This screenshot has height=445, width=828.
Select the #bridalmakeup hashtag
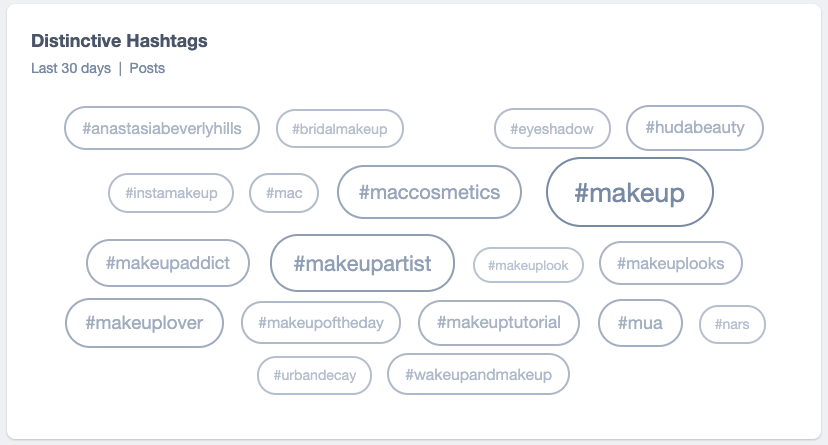pos(339,129)
